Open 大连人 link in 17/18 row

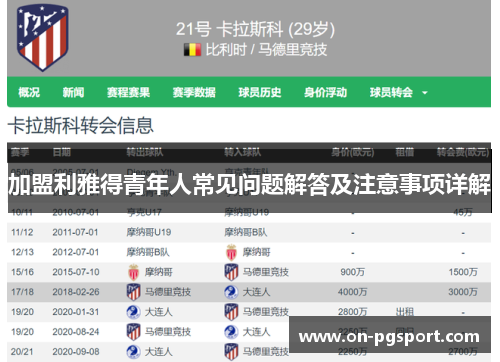pyautogui.click(x=256, y=292)
